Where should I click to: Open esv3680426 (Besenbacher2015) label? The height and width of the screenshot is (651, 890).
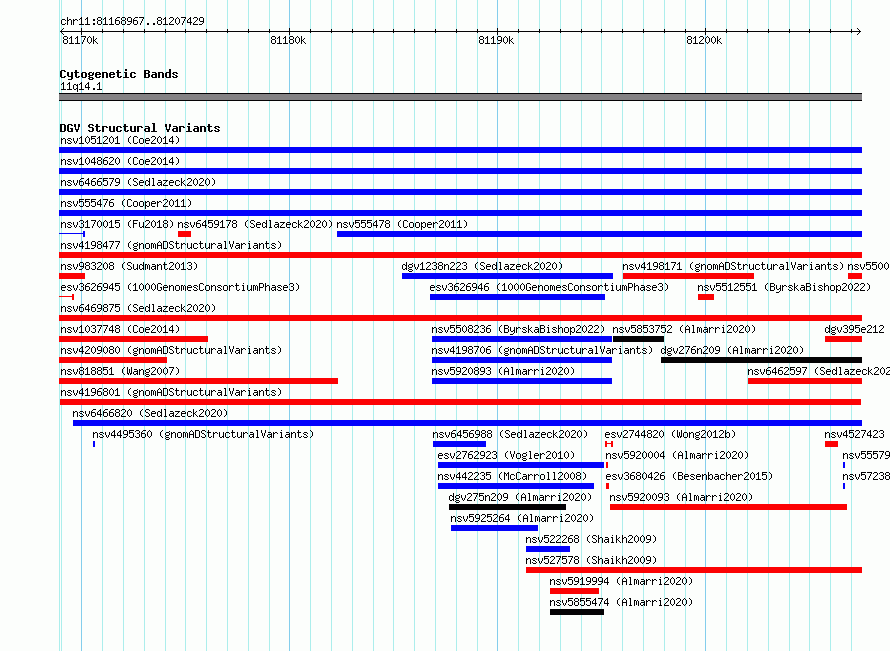[x=689, y=476]
